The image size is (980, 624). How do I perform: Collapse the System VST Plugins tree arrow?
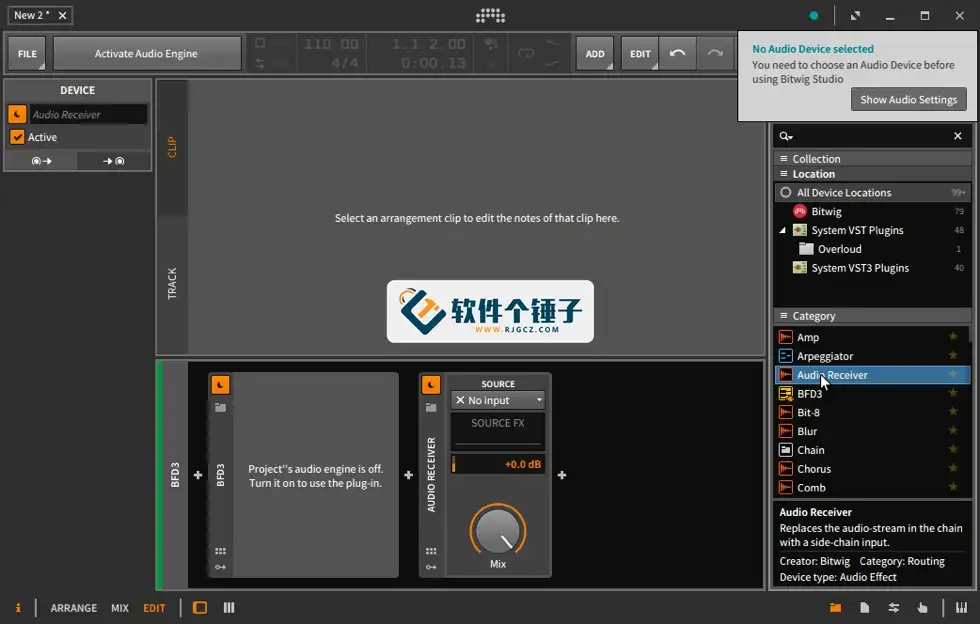point(782,230)
